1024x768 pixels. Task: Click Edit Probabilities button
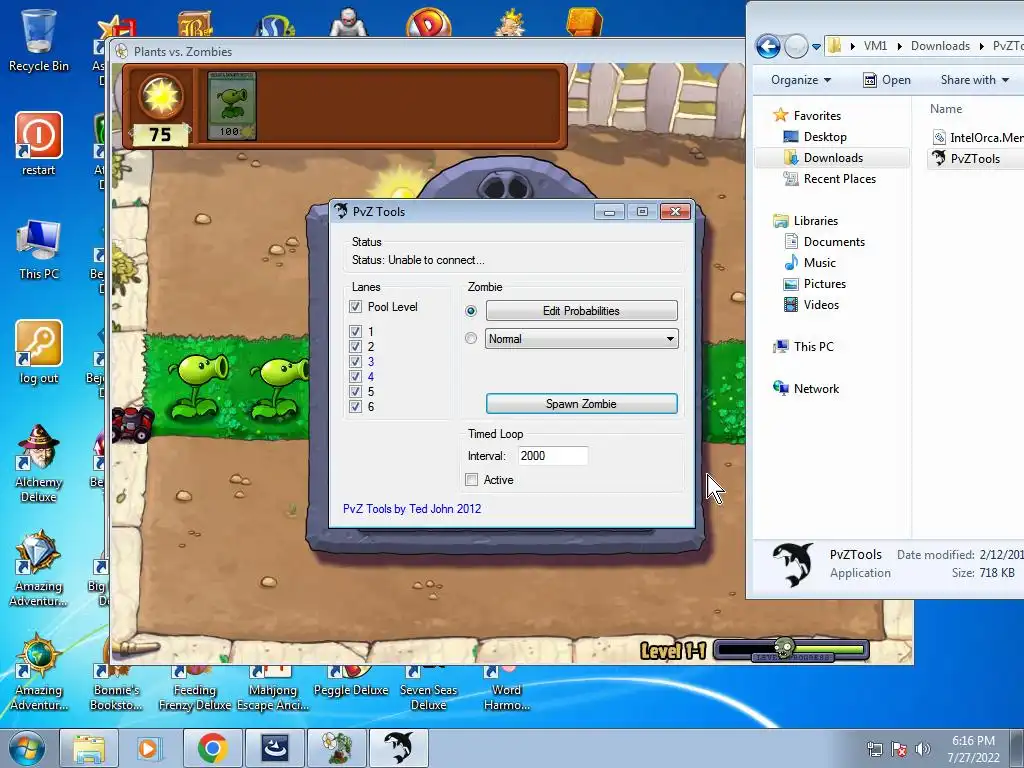581,311
